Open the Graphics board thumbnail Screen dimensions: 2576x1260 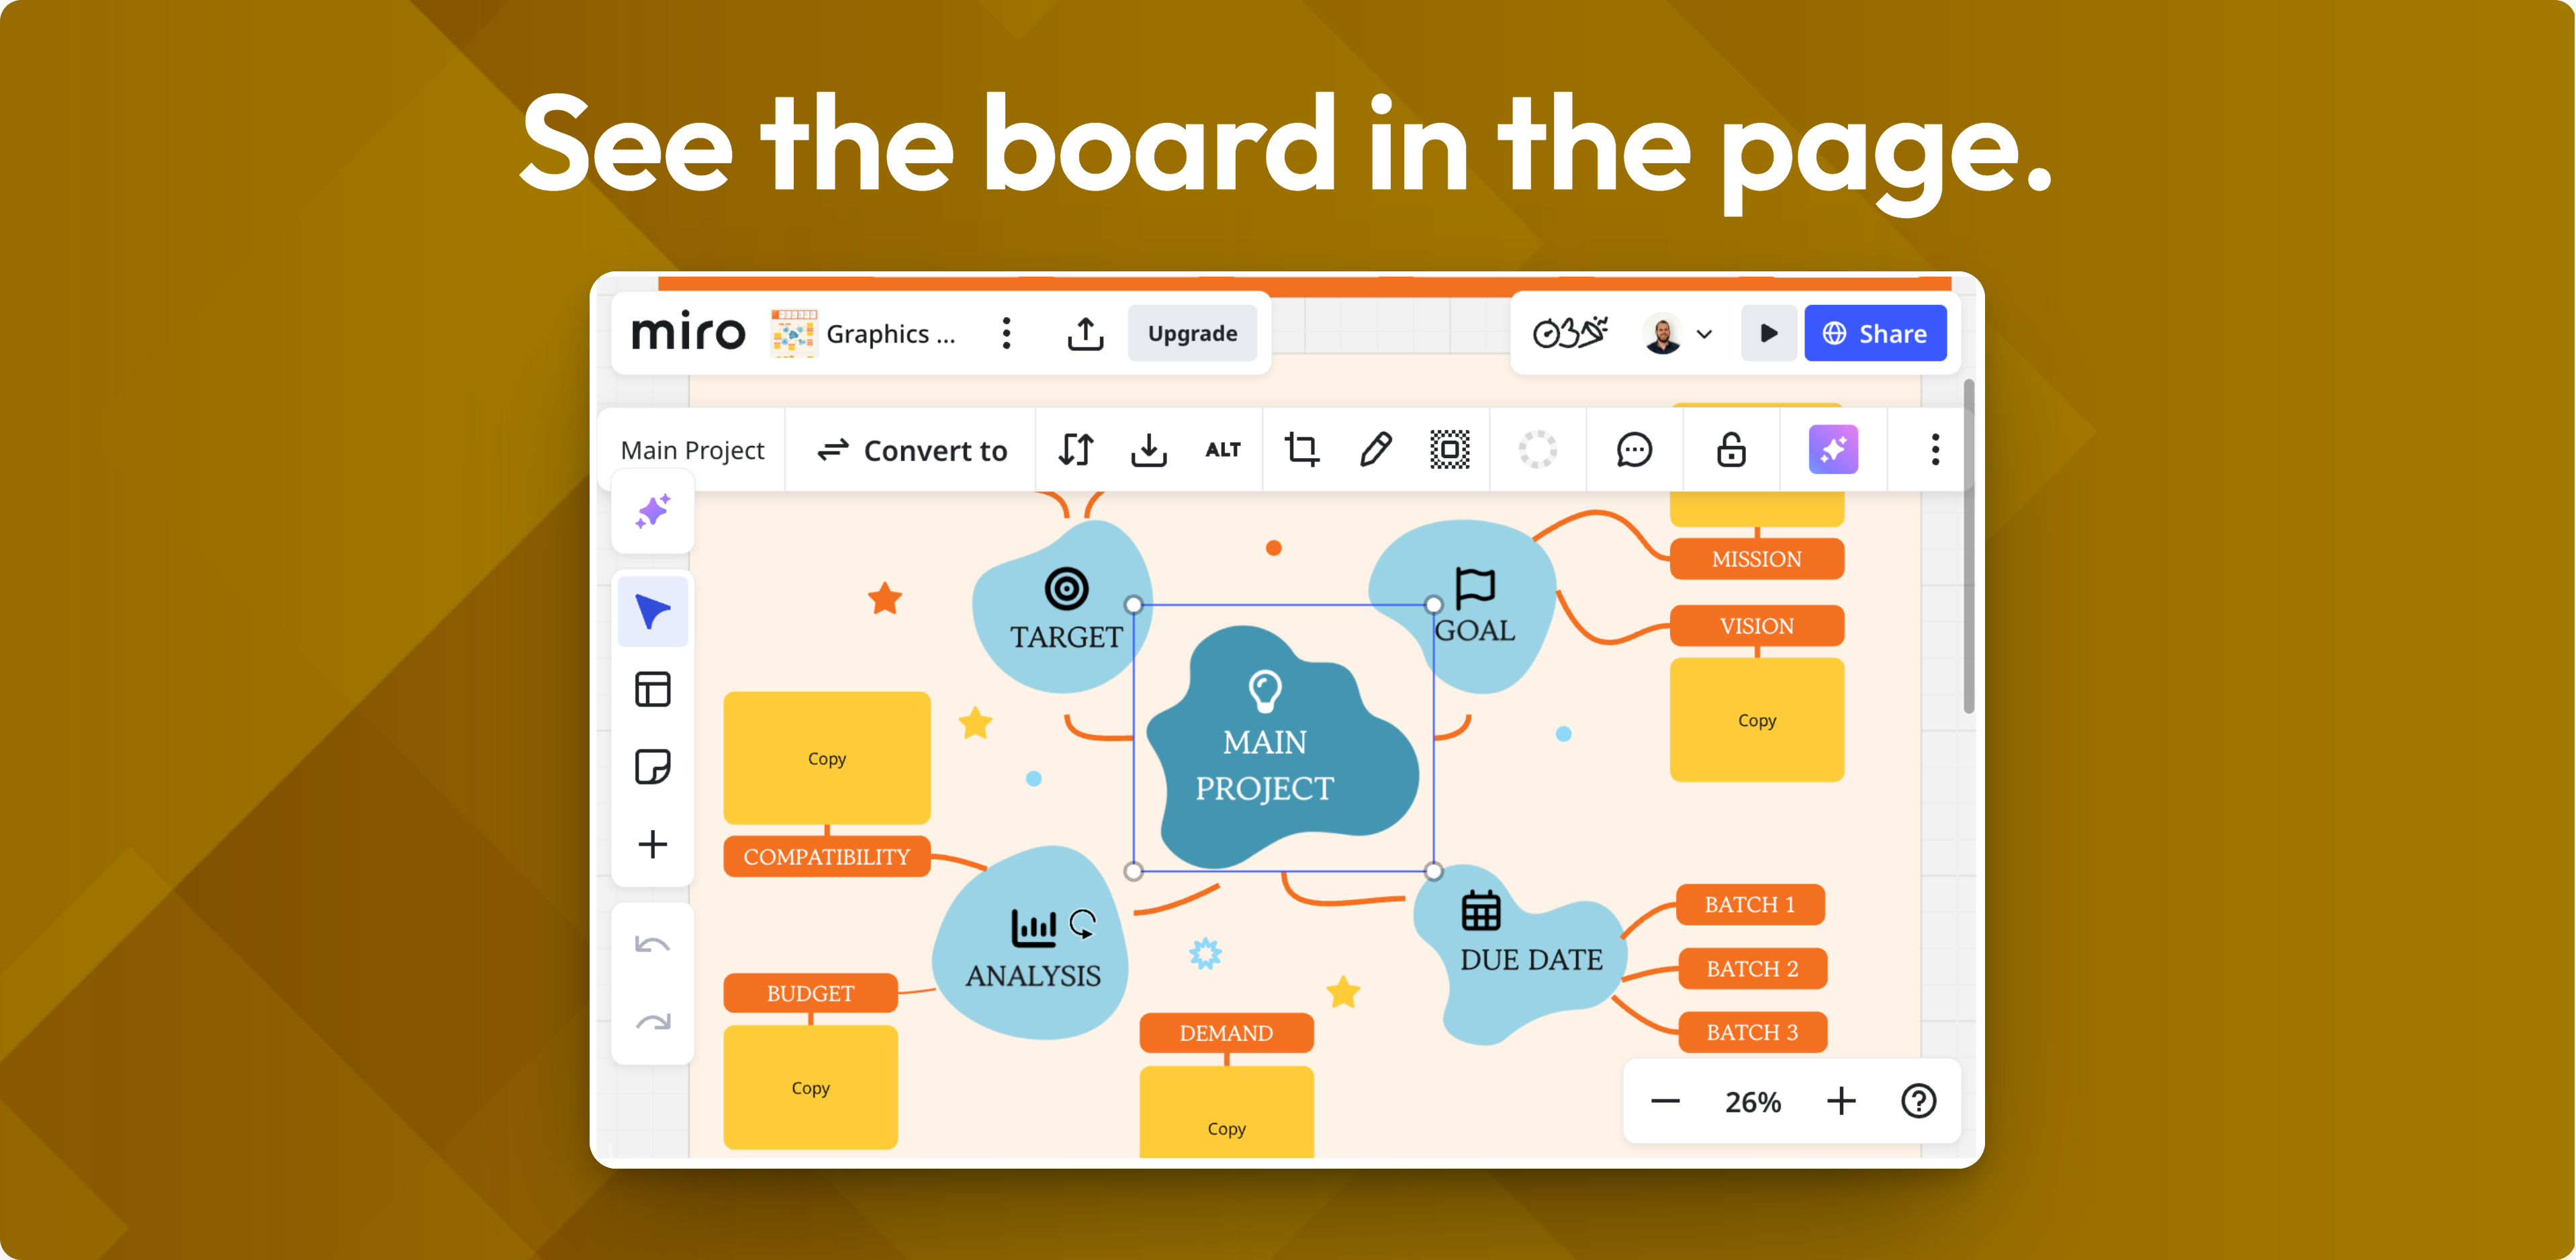(x=793, y=333)
